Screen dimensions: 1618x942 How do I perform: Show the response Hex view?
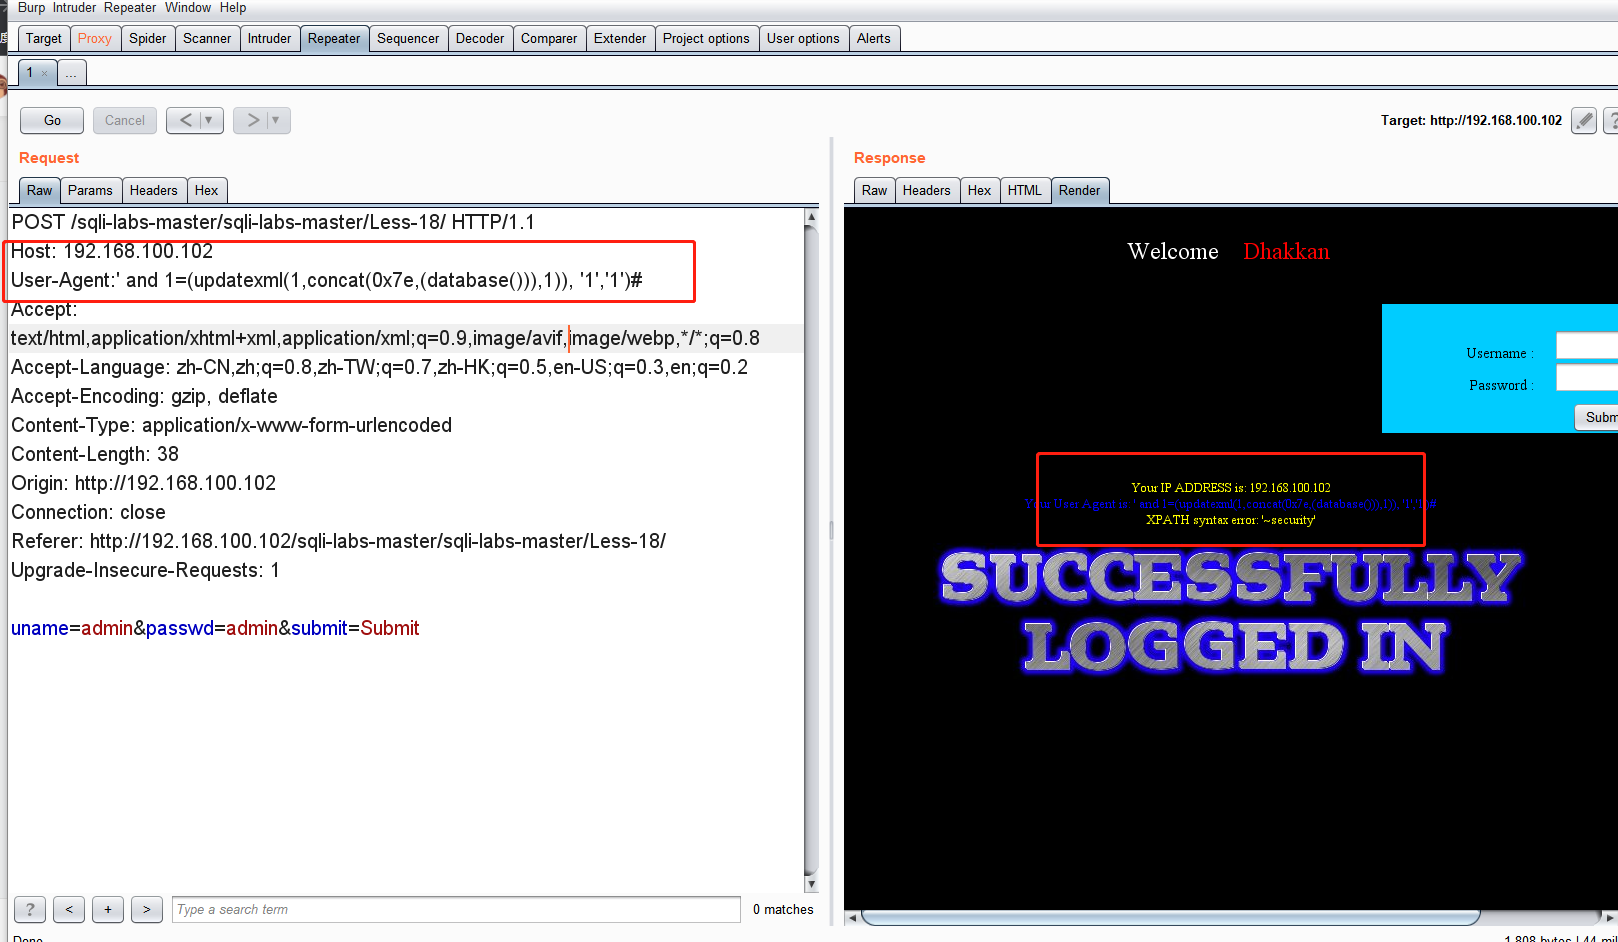point(980,190)
